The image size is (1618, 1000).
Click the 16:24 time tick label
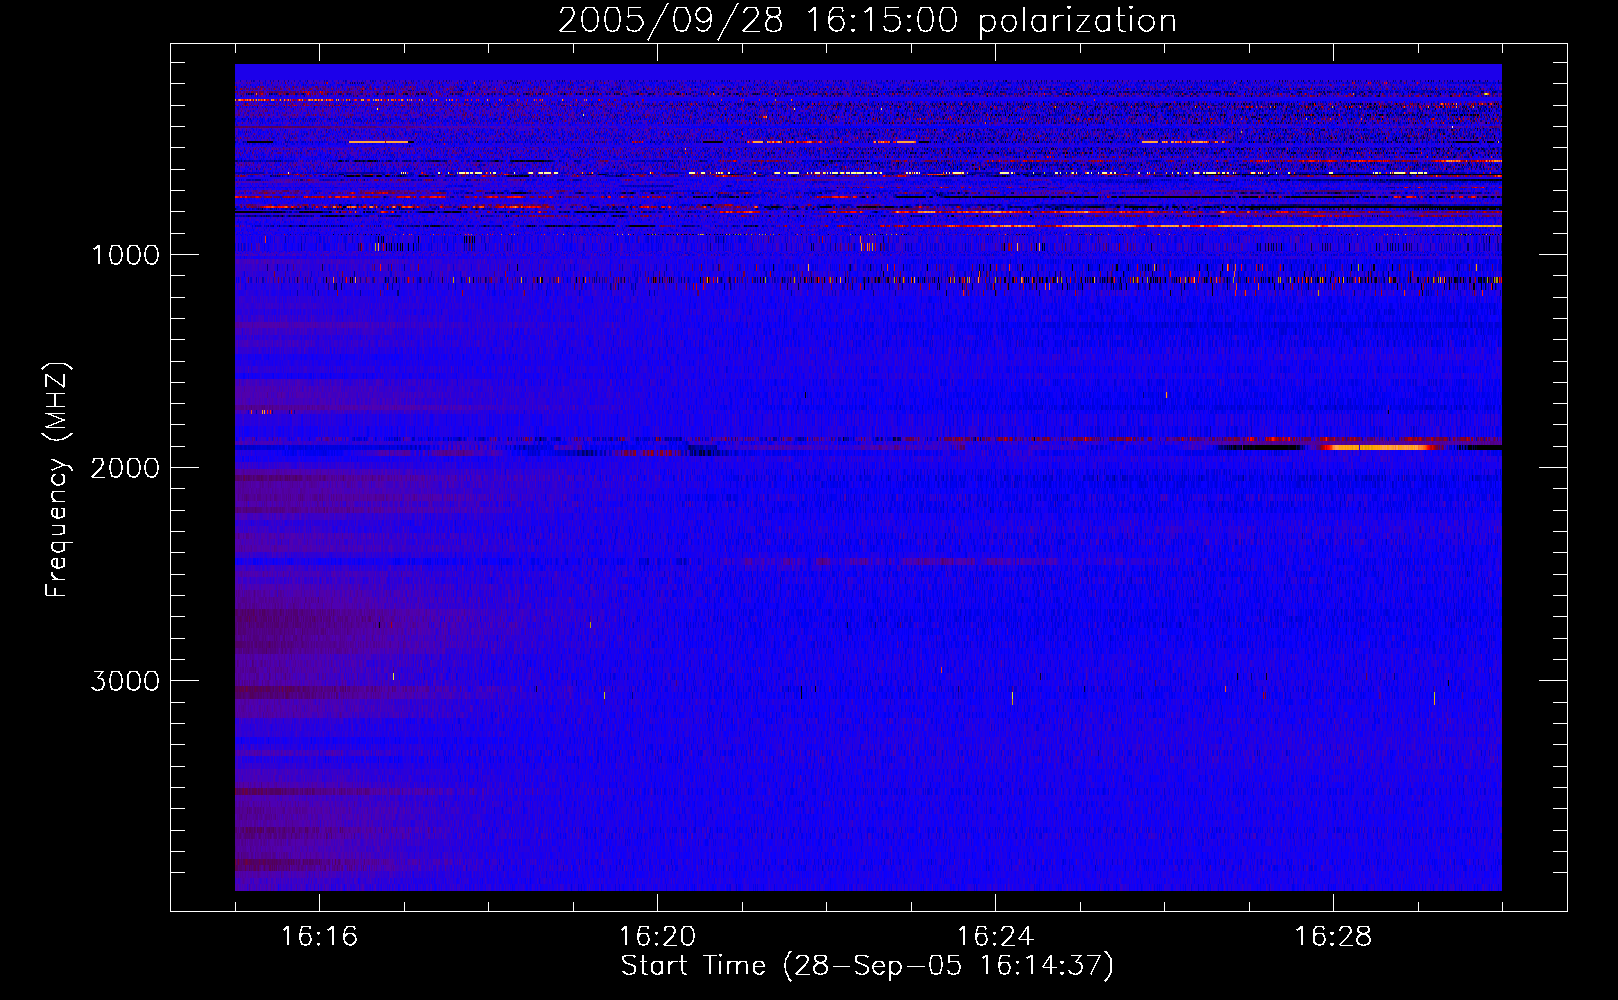click(995, 937)
